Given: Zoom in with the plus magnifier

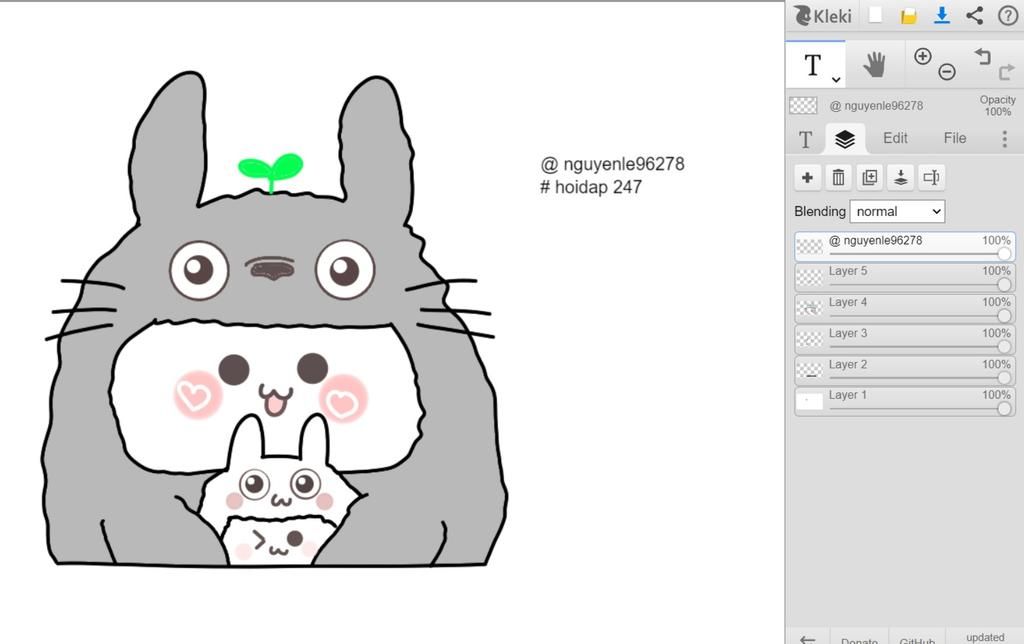Looking at the screenshot, I should 923,57.
